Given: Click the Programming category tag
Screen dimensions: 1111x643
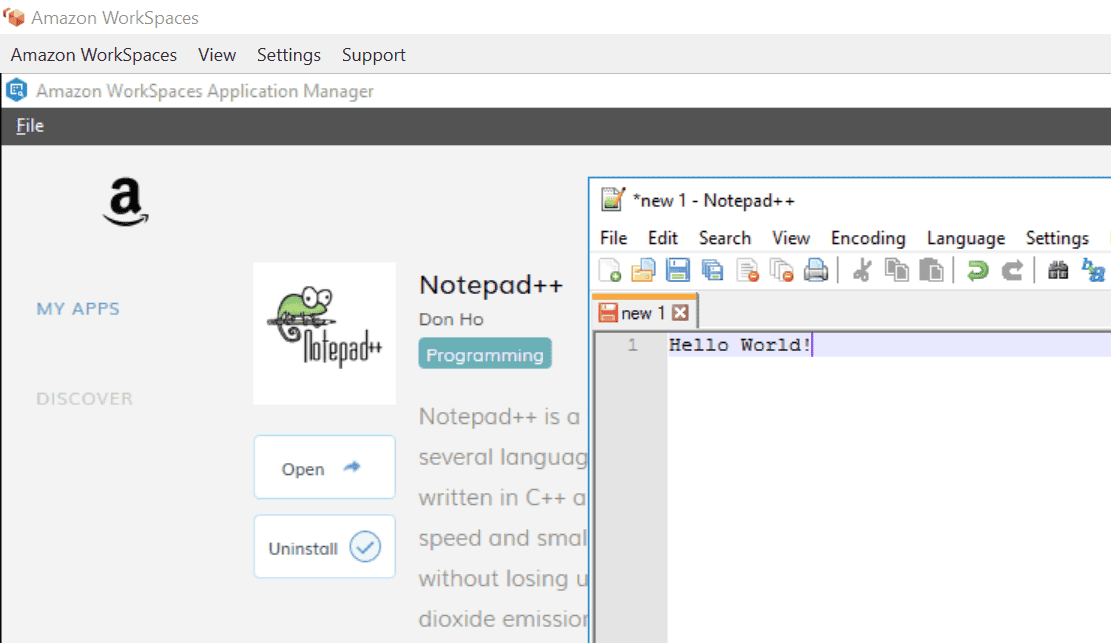Looking at the screenshot, I should [485, 355].
